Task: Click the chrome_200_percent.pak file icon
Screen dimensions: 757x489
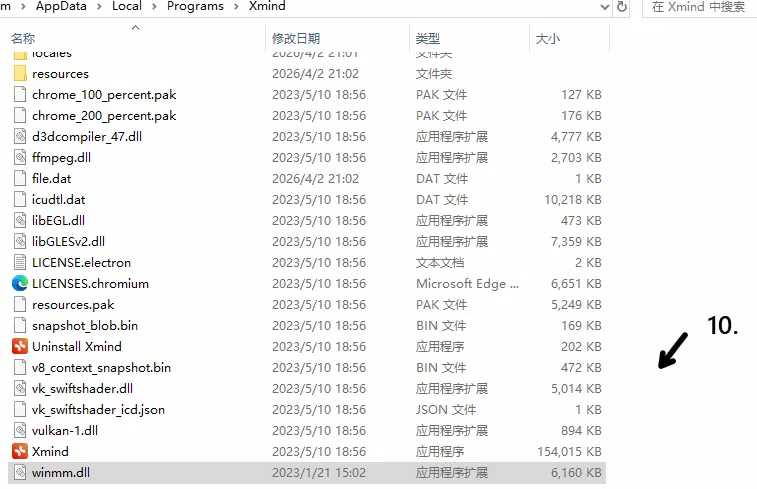Action: 20,116
